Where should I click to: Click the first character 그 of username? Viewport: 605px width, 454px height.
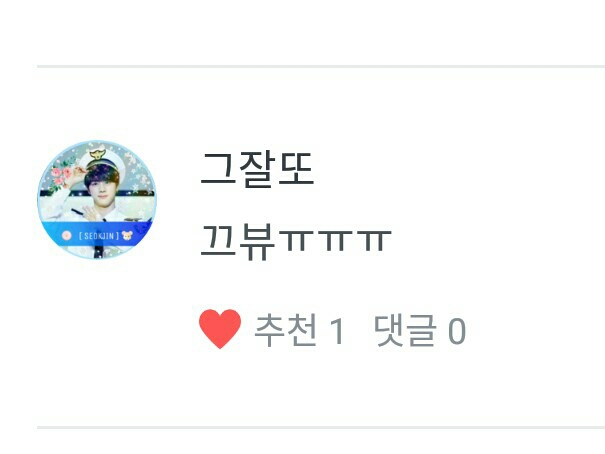click(218, 170)
